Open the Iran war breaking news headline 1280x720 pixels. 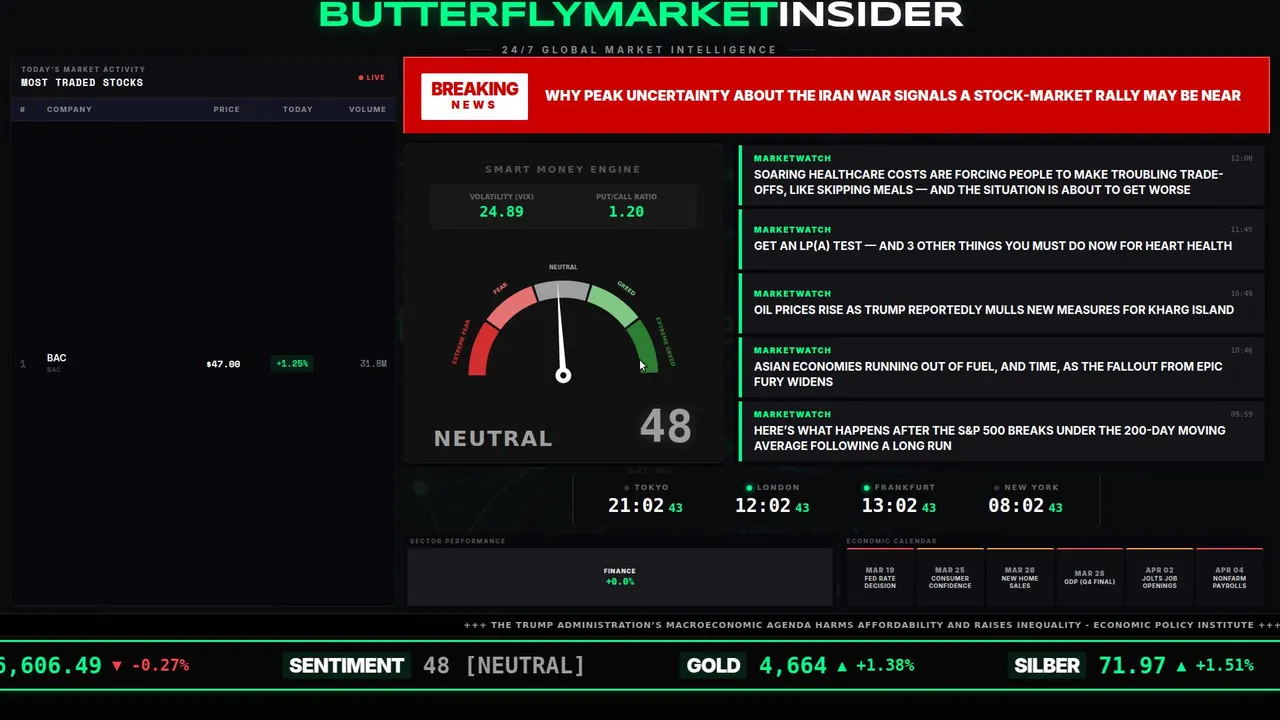892,96
